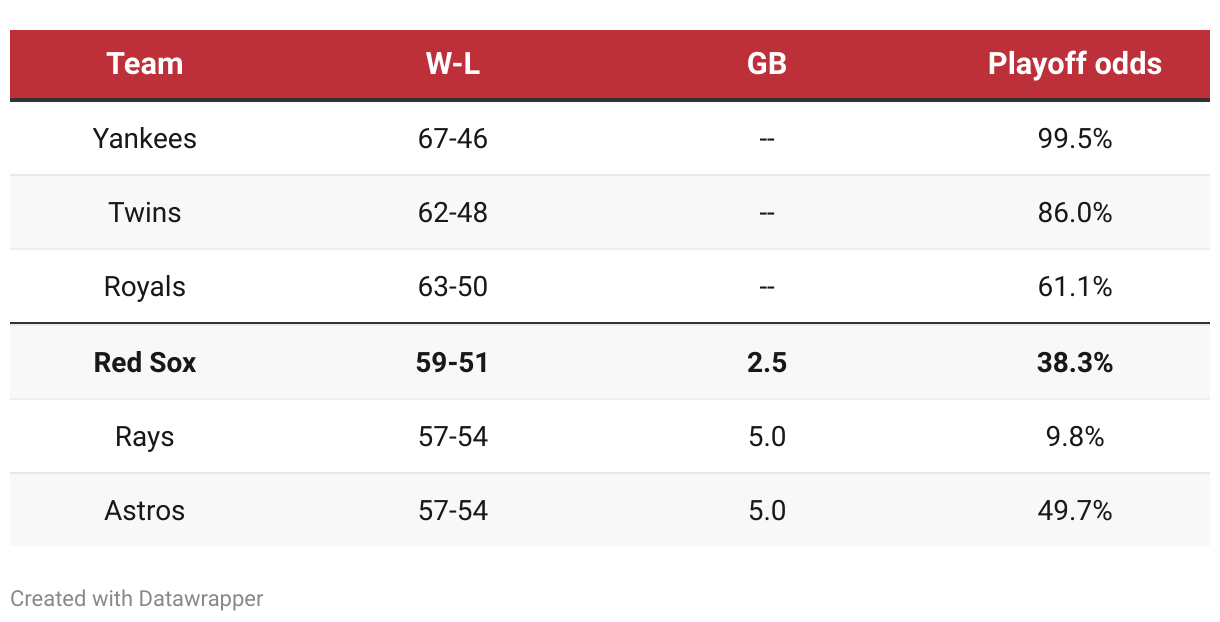Click the GB column header

(767, 64)
